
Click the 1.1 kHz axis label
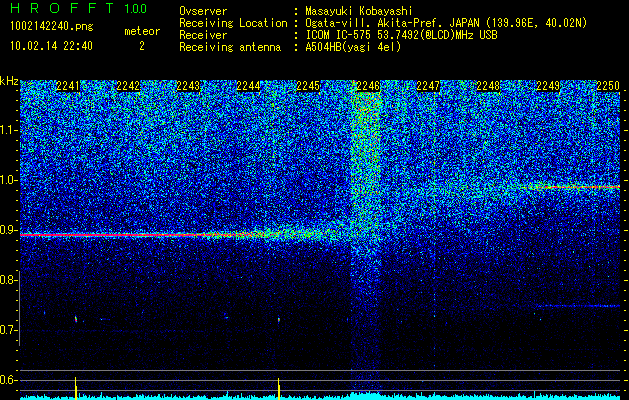click(9, 130)
